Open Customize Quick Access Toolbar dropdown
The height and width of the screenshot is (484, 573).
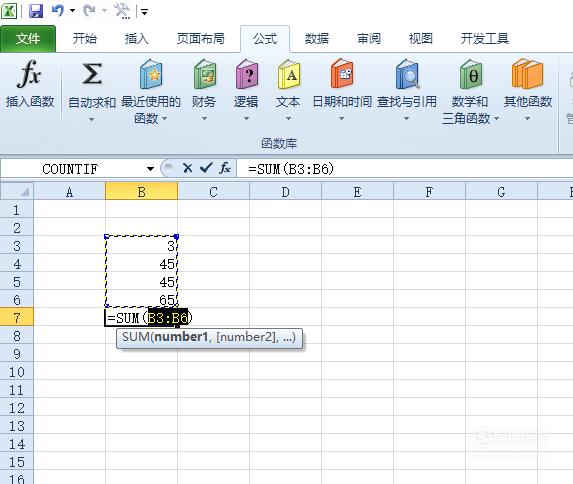[x=145, y=12]
